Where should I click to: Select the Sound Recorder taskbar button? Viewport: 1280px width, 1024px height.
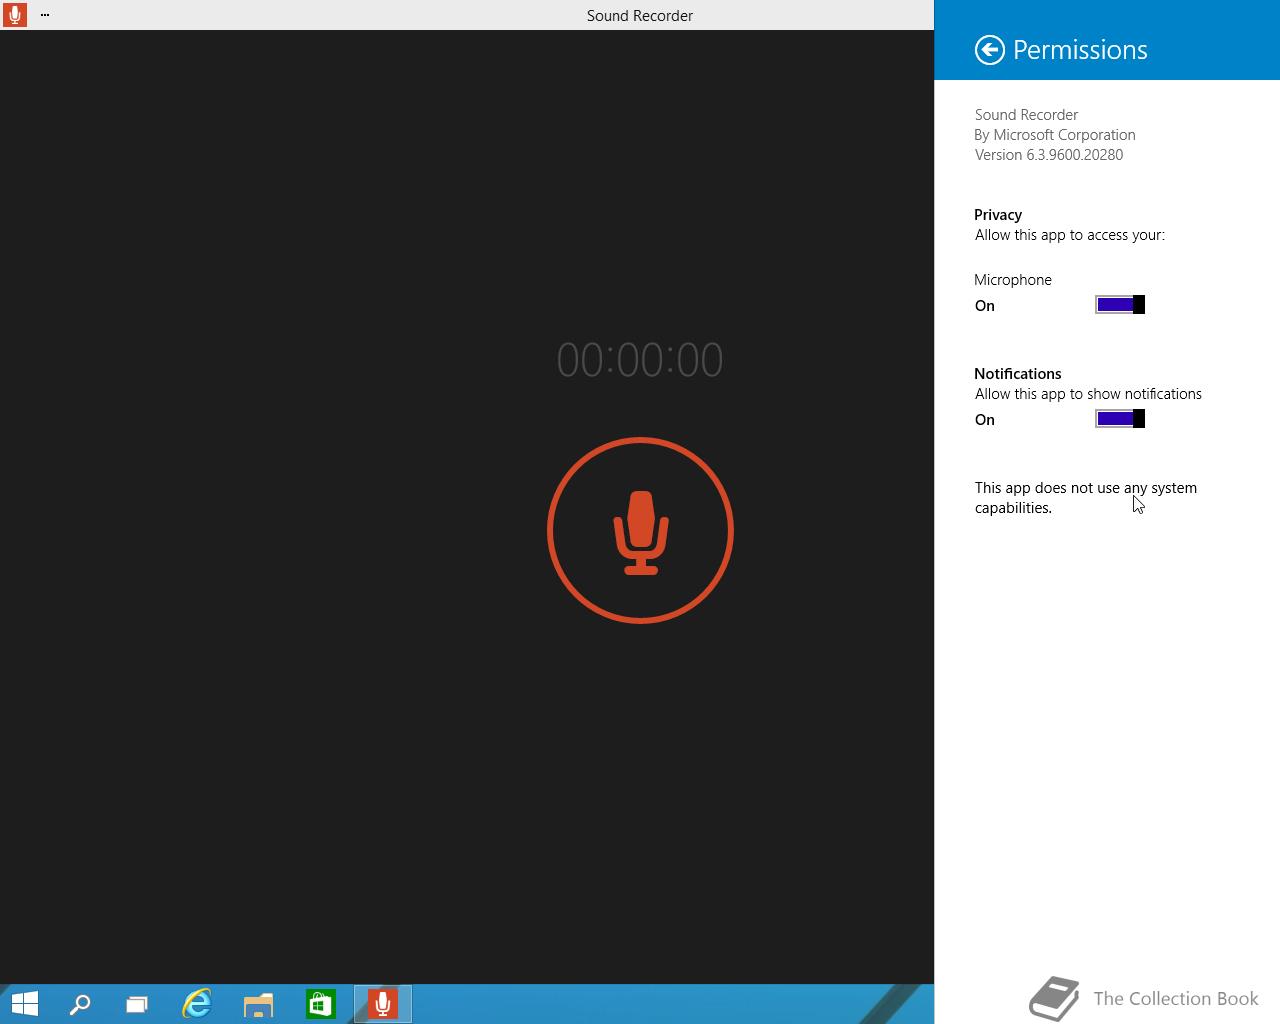click(x=383, y=1003)
